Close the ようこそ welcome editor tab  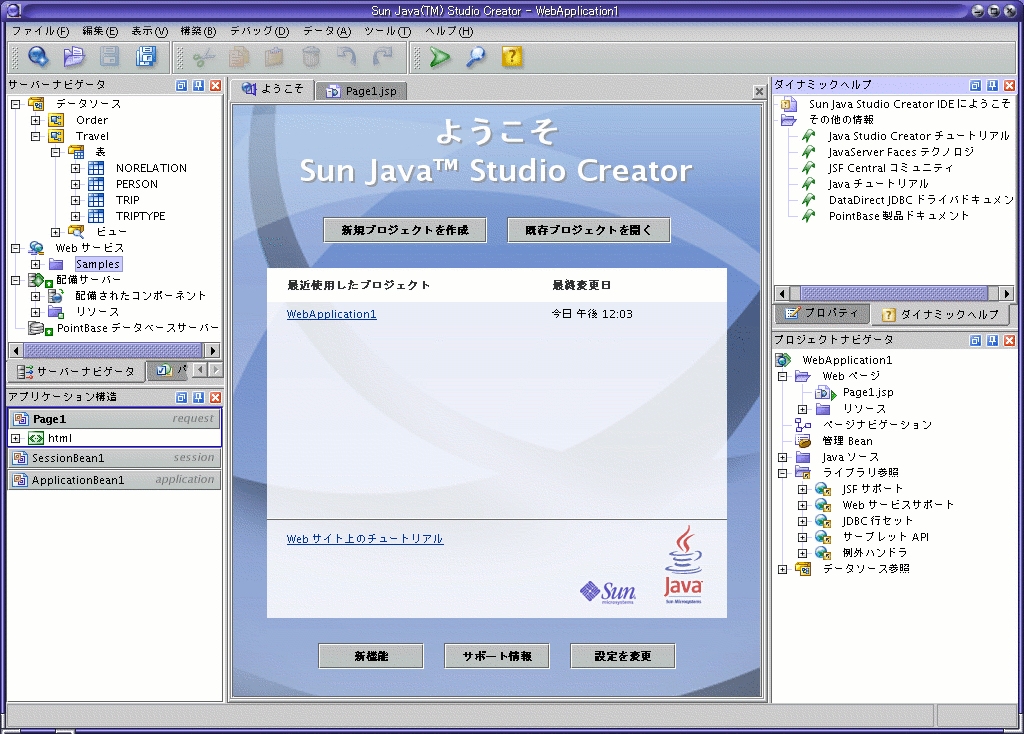(759, 92)
